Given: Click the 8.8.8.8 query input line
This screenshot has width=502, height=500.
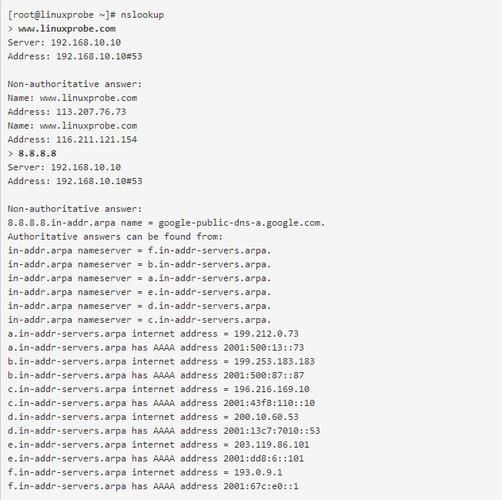Looking at the screenshot, I should click(x=32, y=153).
